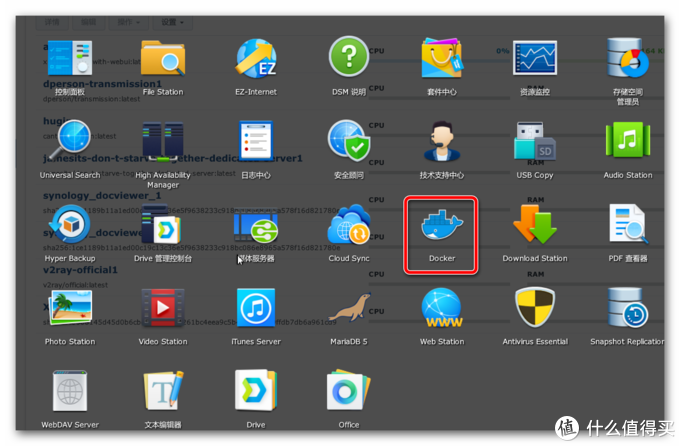The width and height of the screenshot is (680, 446).
Task: Open EZ-Internet wizard
Action: pos(256,59)
